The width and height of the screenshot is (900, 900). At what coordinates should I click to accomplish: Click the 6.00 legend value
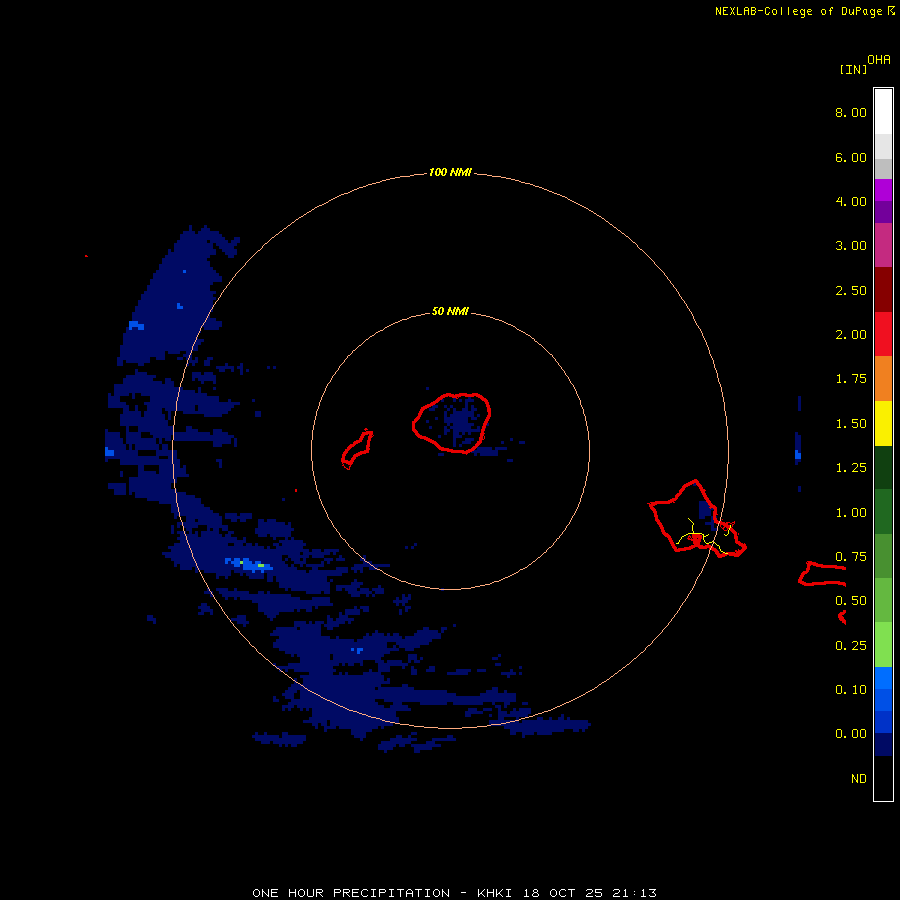pyautogui.click(x=851, y=157)
